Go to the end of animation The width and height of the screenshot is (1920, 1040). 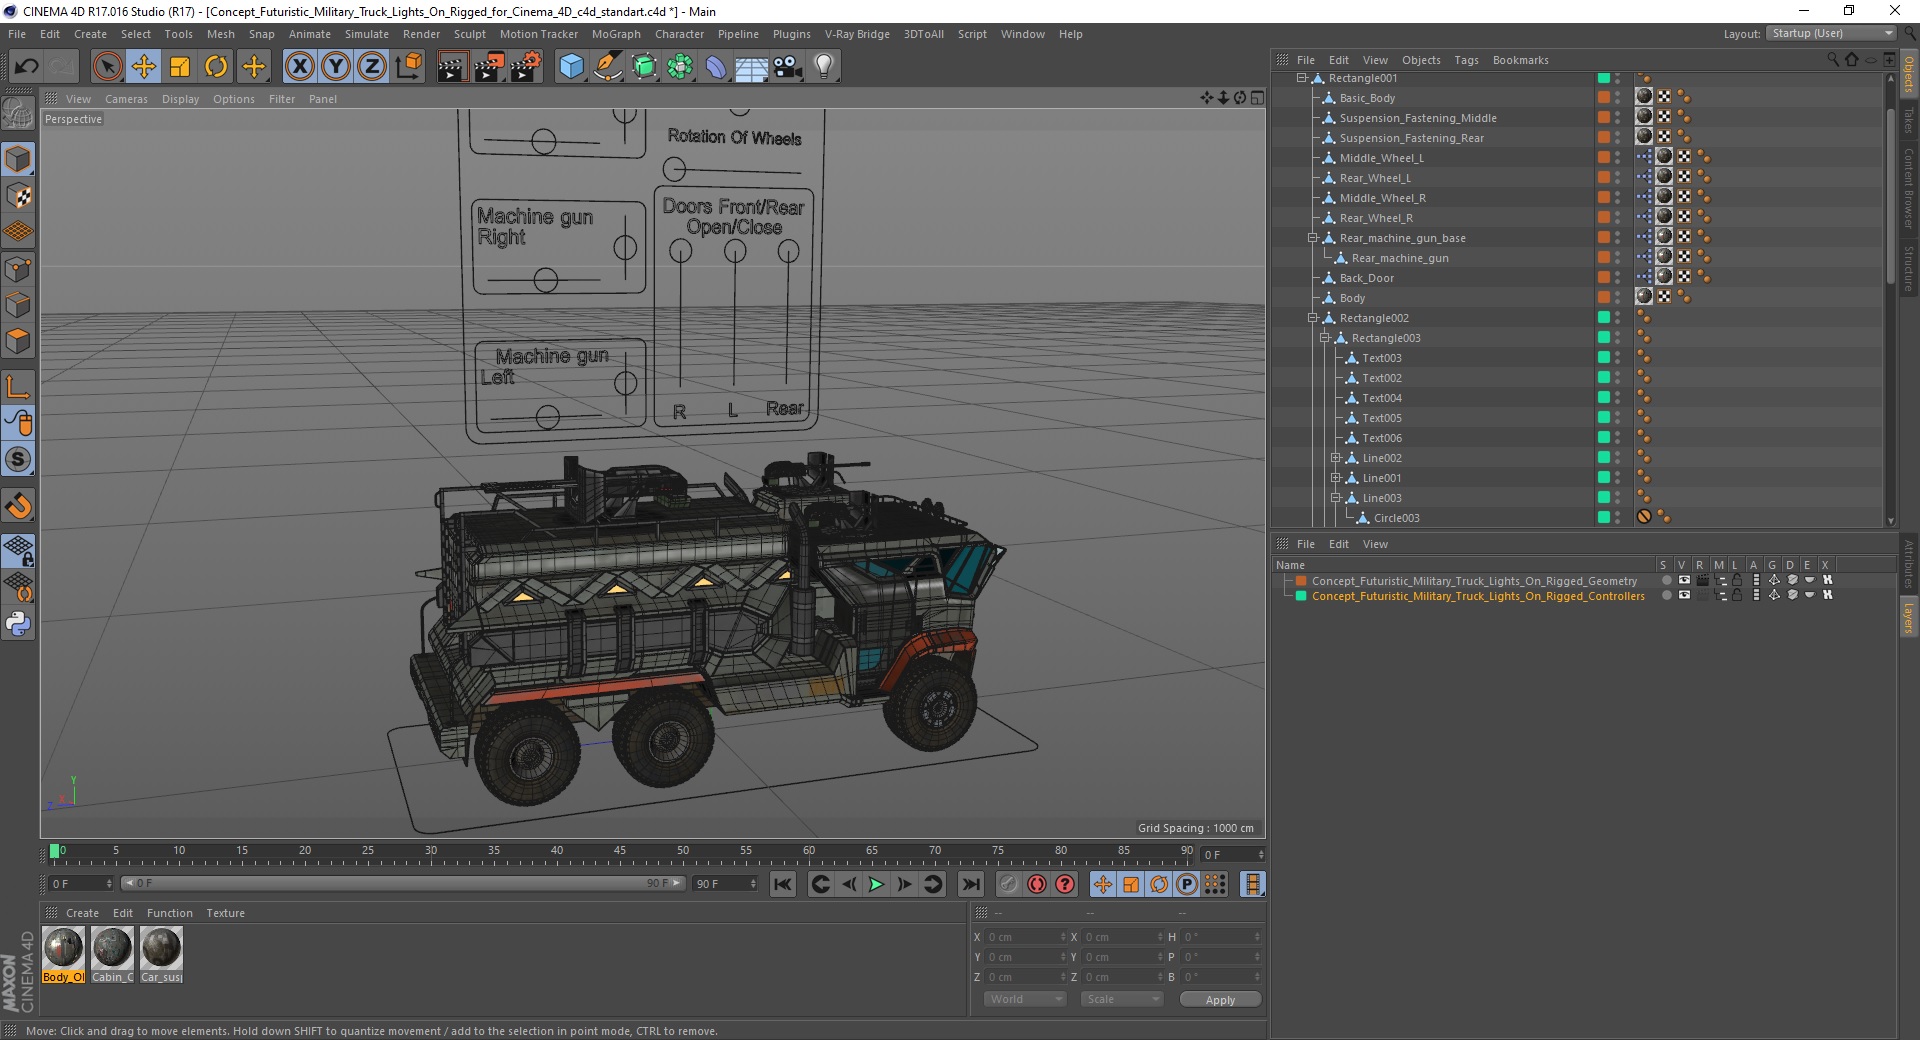tap(970, 884)
